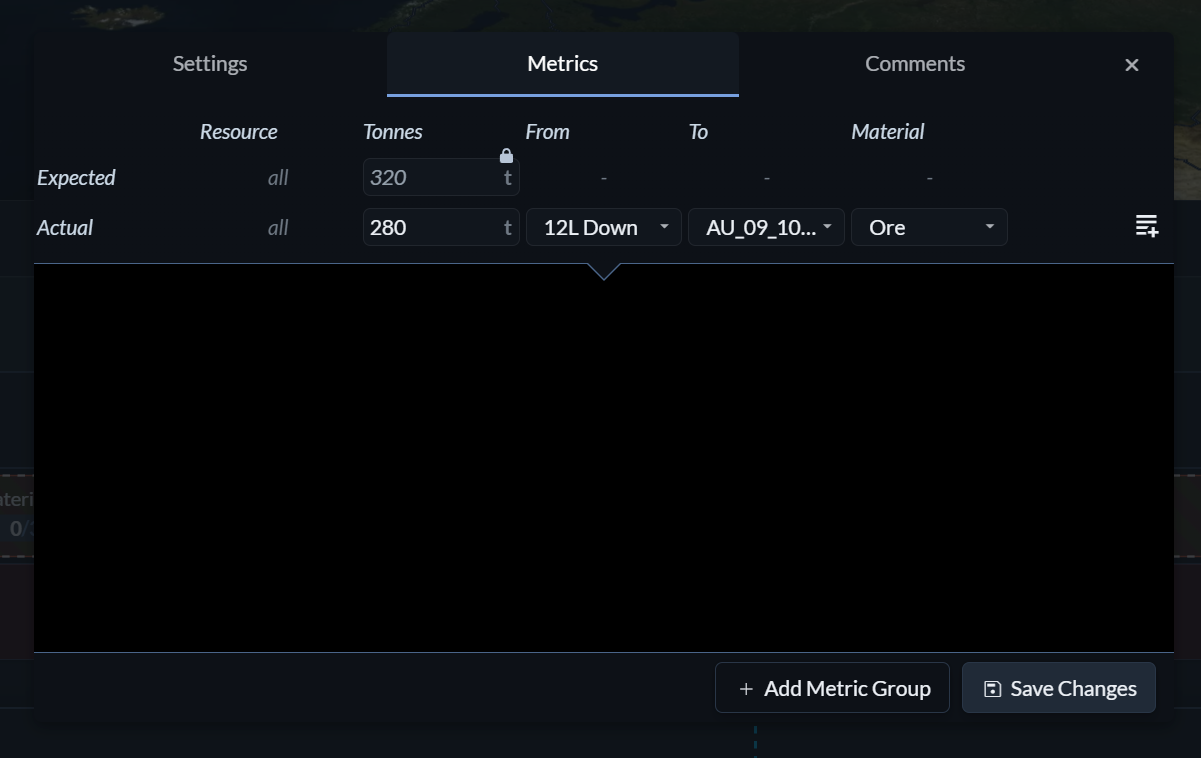
Task: Click the Tonnes column header
Action: coord(393,132)
